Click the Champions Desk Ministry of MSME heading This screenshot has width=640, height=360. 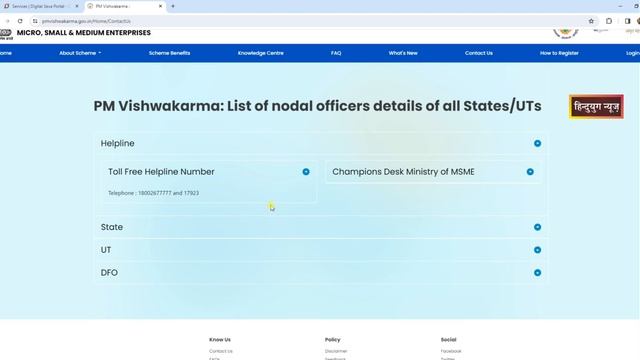(x=403, y=172)
